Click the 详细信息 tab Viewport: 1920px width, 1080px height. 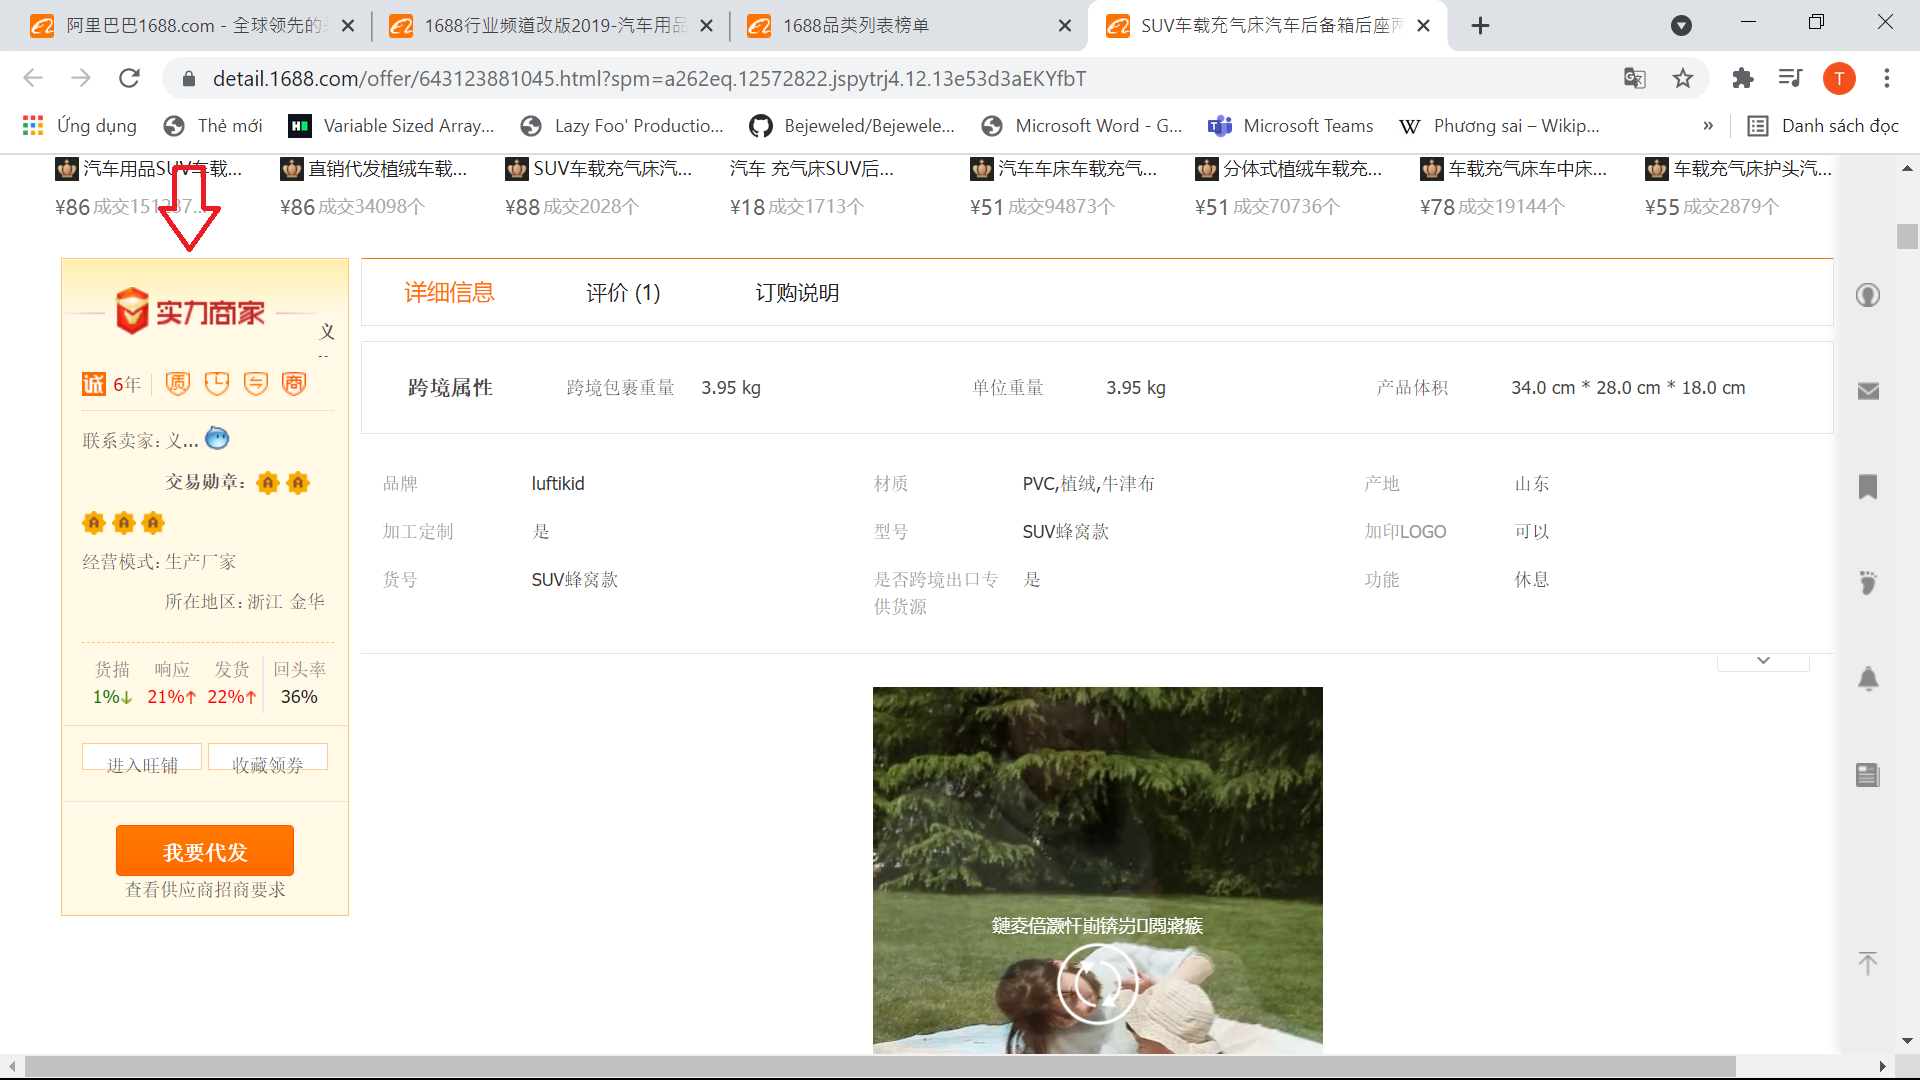[448, 293]
